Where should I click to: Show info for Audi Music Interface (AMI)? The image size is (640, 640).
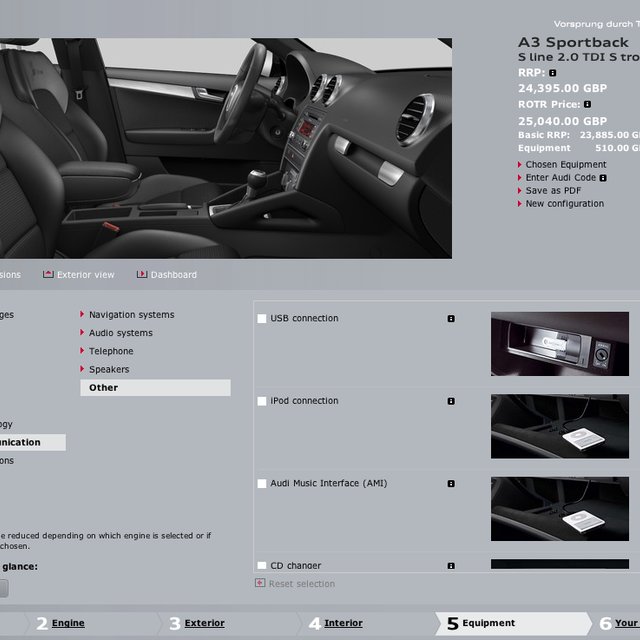pos(451,484)
